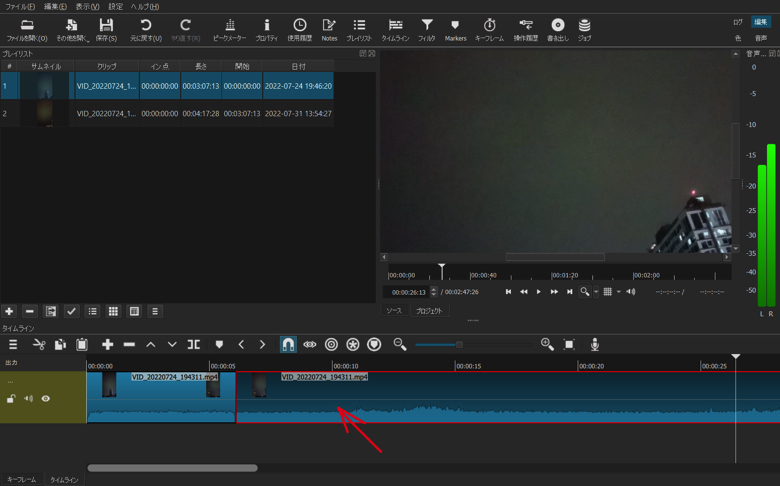Play the video in the player

(538, 292)
